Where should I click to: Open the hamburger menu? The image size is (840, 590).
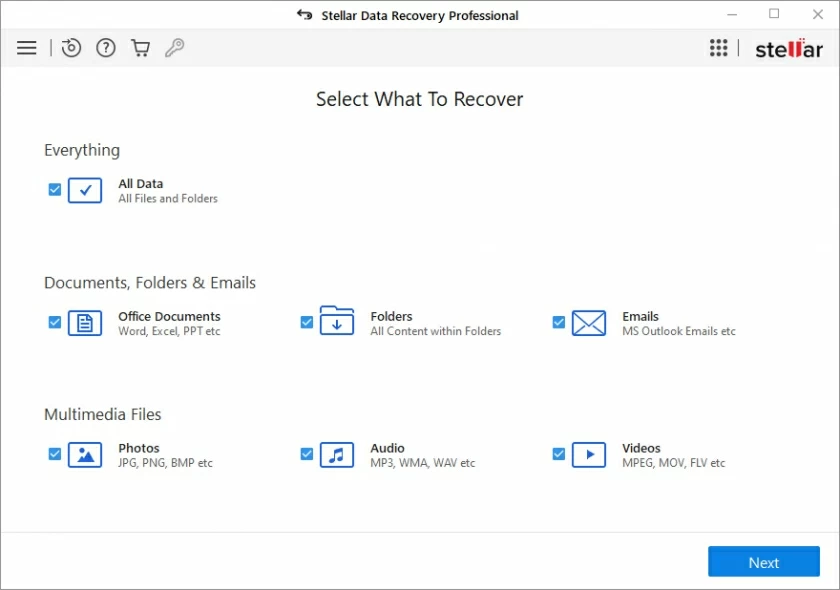click(26, 47)
